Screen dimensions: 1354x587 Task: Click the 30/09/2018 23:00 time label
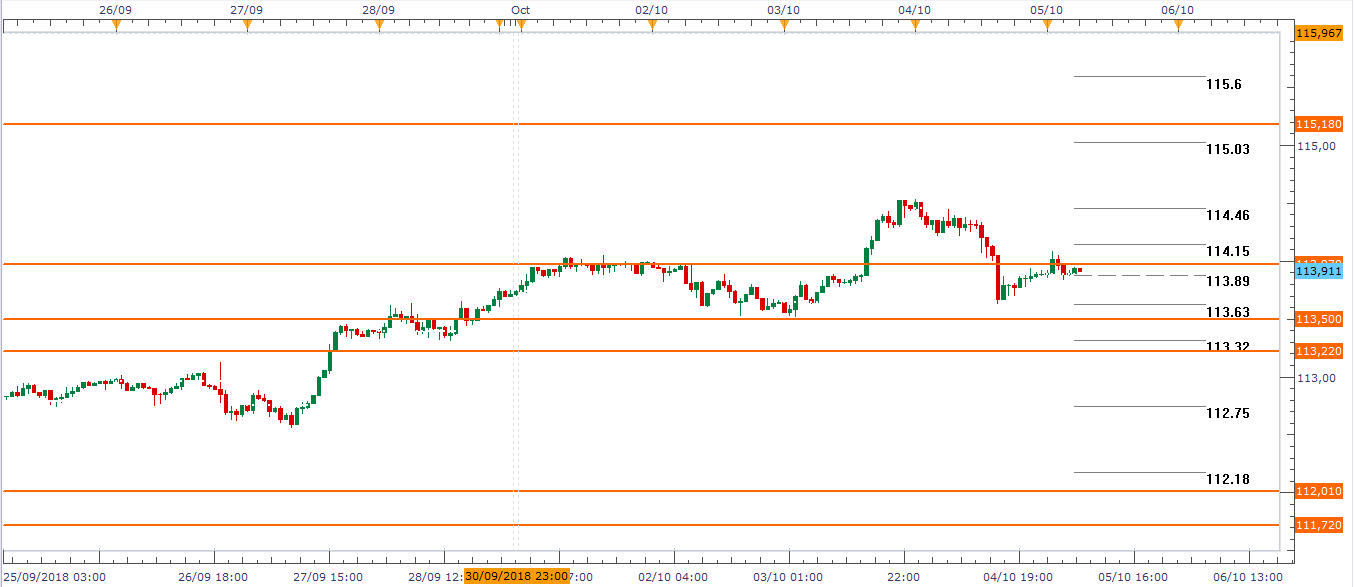(517, 577)
